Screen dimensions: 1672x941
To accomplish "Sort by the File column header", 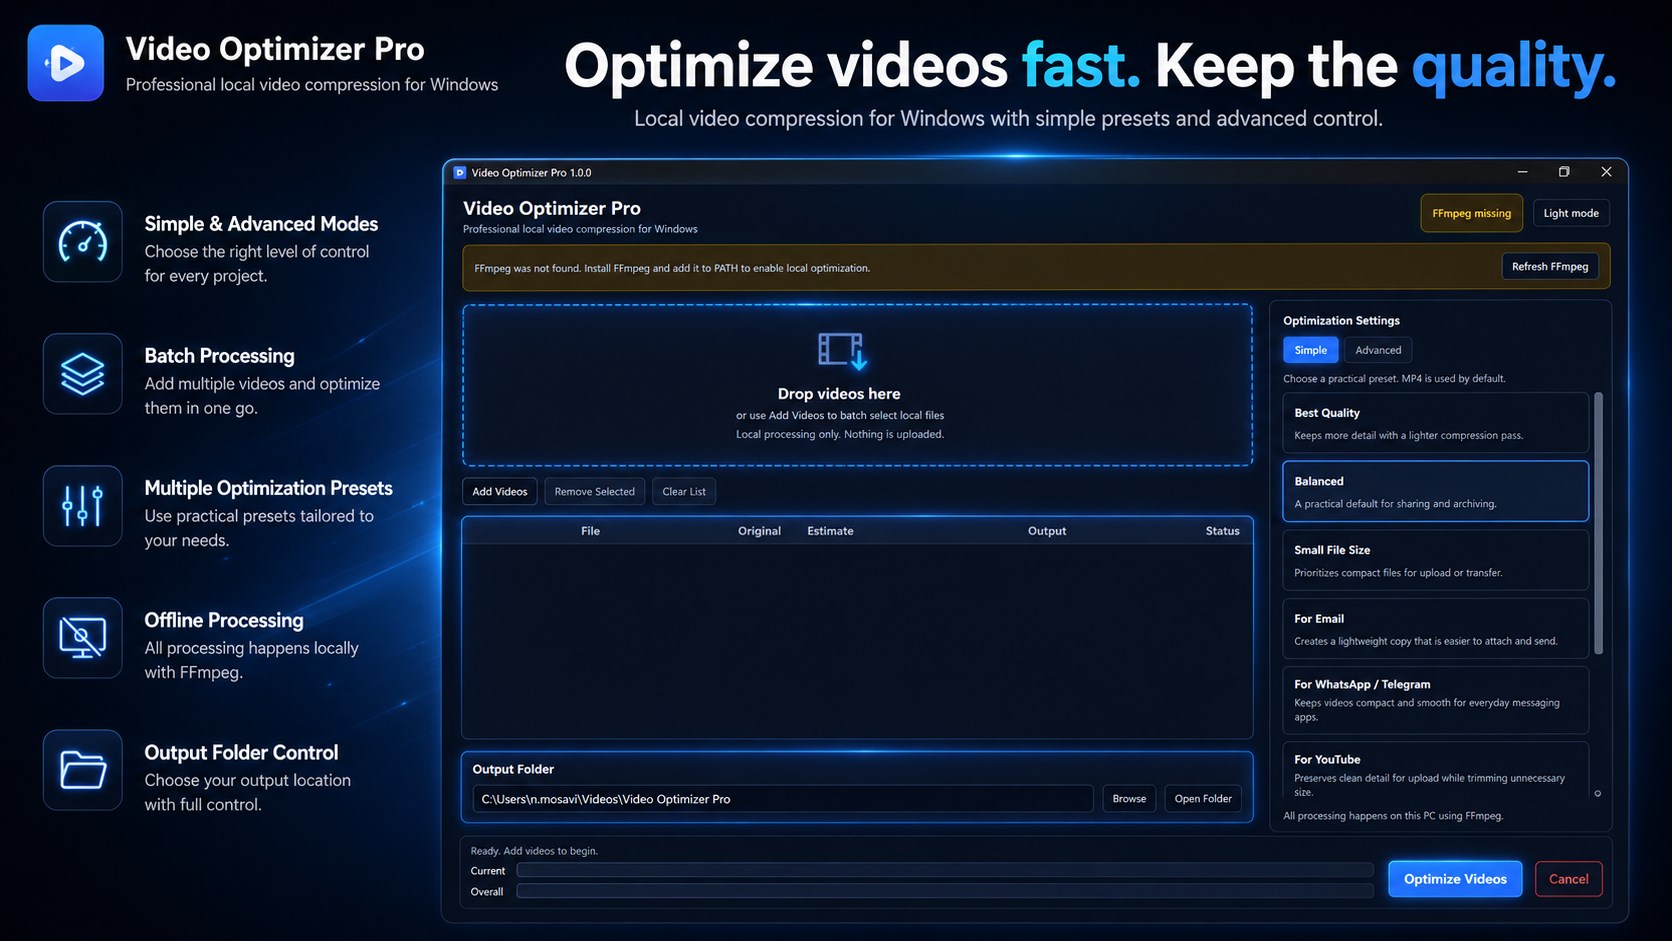I will 590,531.
